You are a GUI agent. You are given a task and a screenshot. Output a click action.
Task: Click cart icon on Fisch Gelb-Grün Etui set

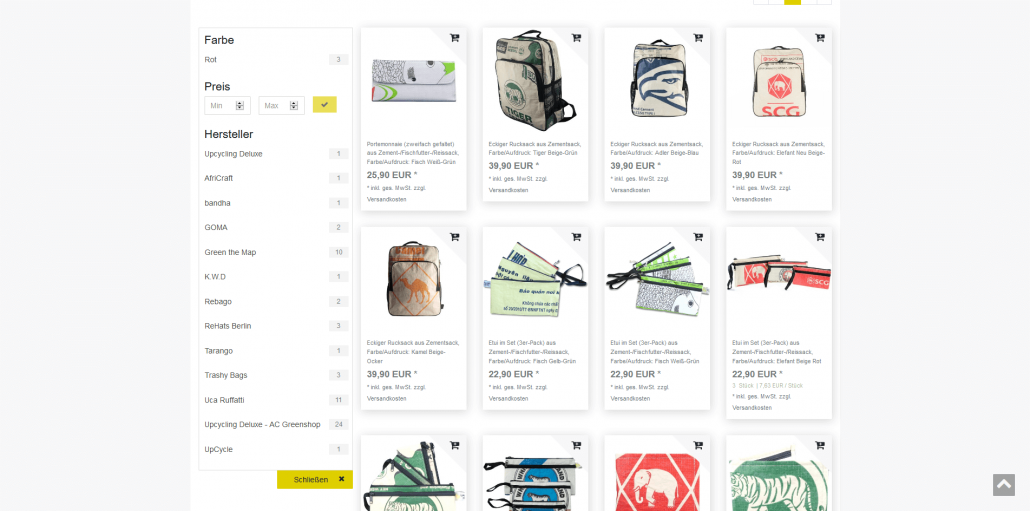(576, 237)
